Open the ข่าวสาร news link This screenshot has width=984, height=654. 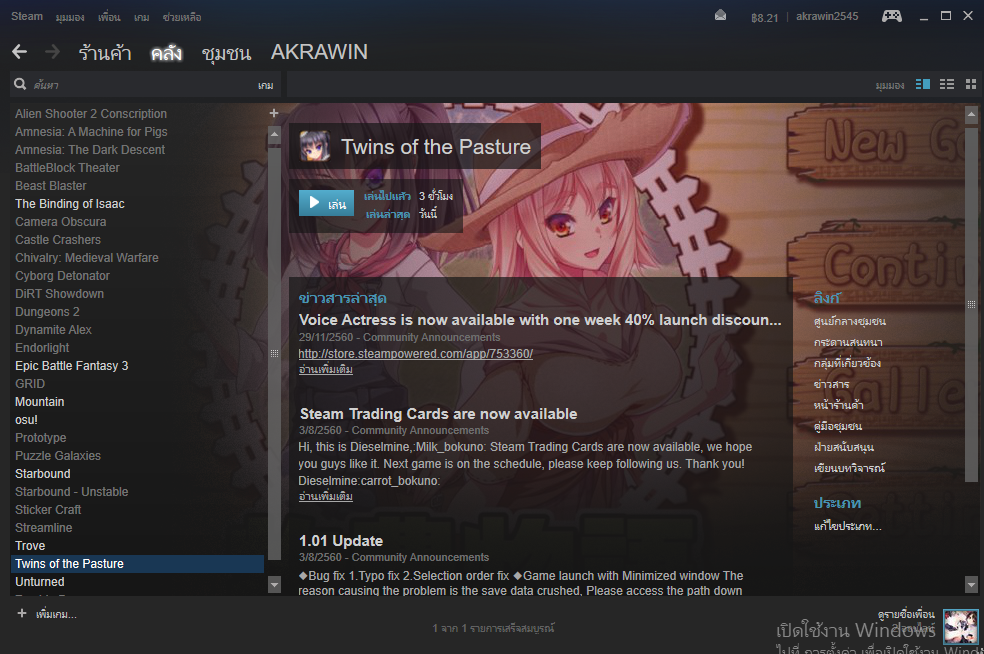click(x=831, y=384)
